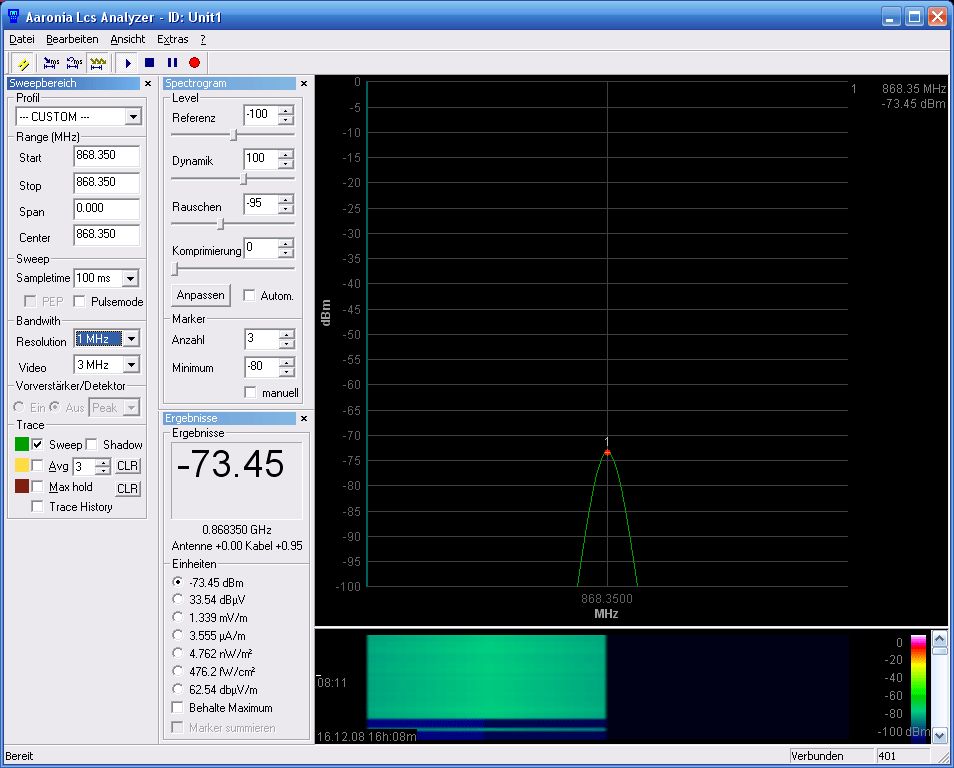Enable the Max hold trace checkbox
Screen dimensions: 954x768
tap(39, 487)
